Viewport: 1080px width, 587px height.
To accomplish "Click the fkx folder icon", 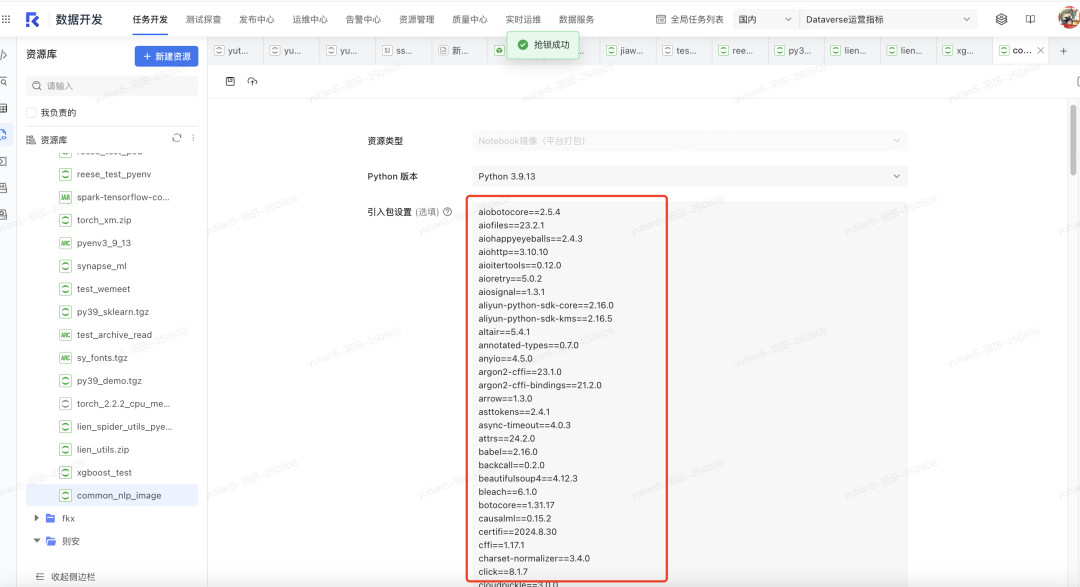I will coord(50,518).
